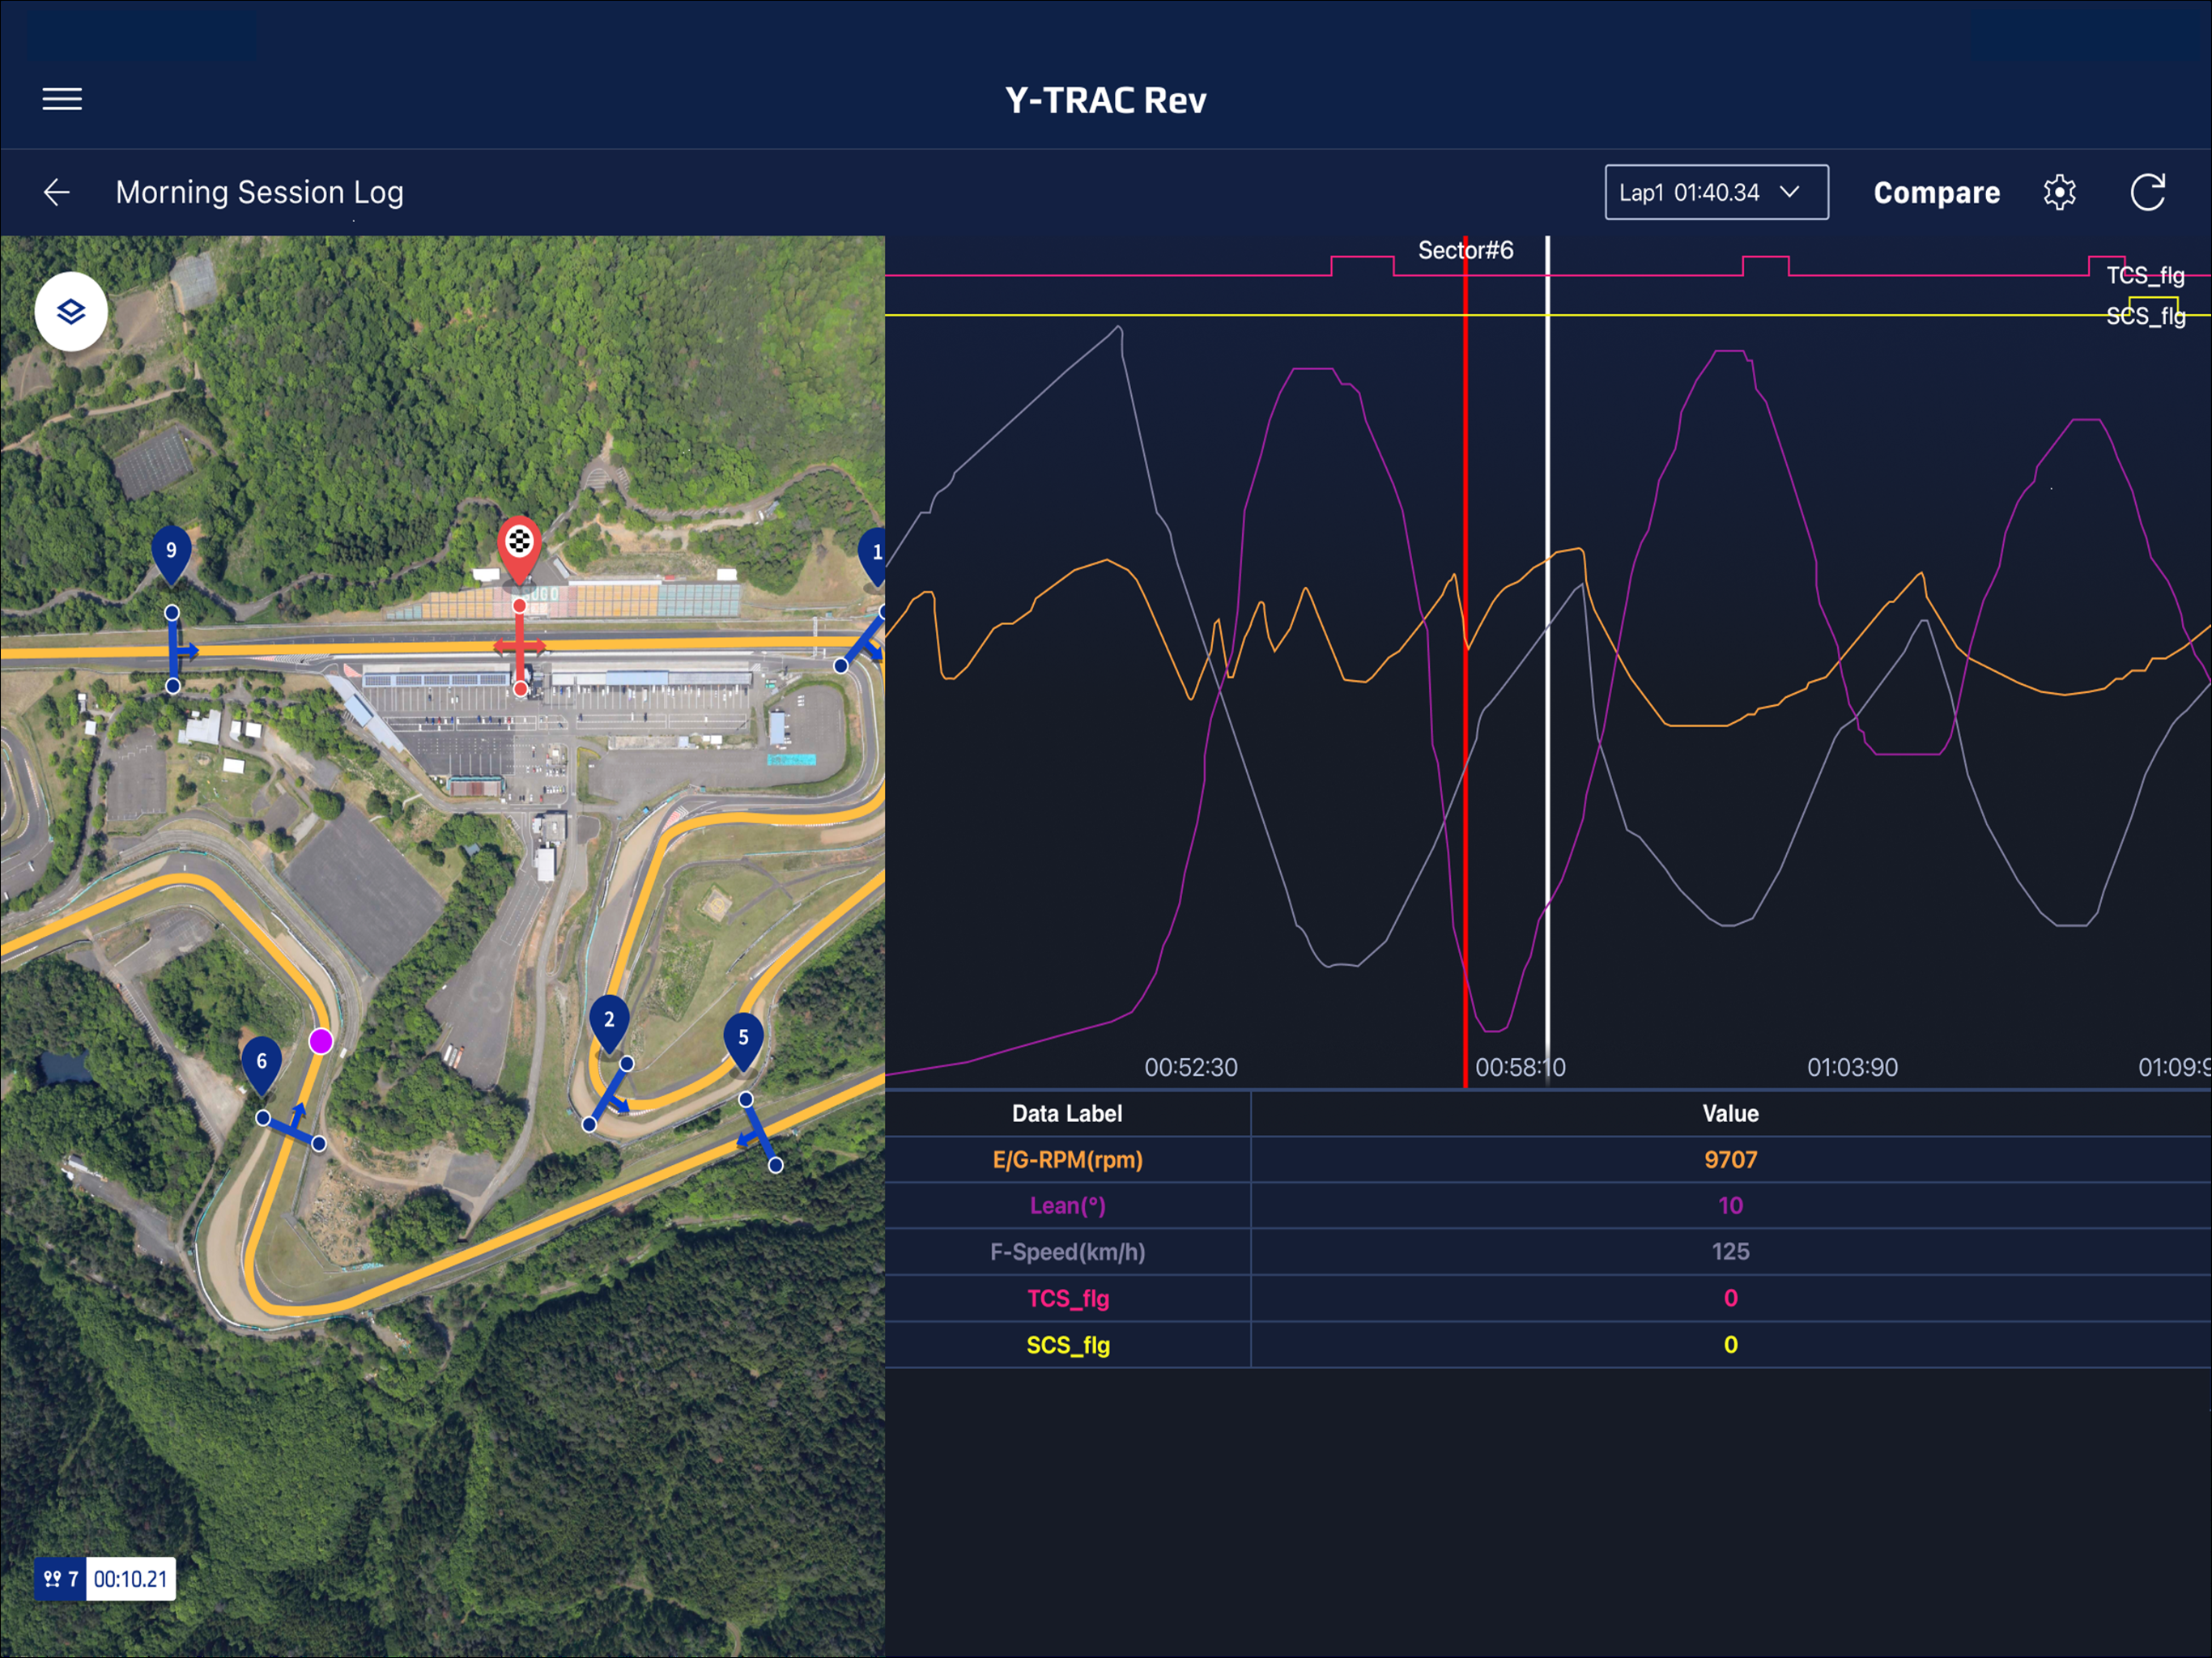This screenshot has width=2212, height=1658.
Task: Click the sector 7 time badge 00:10.21
Action: click(x=105, y=1579)
